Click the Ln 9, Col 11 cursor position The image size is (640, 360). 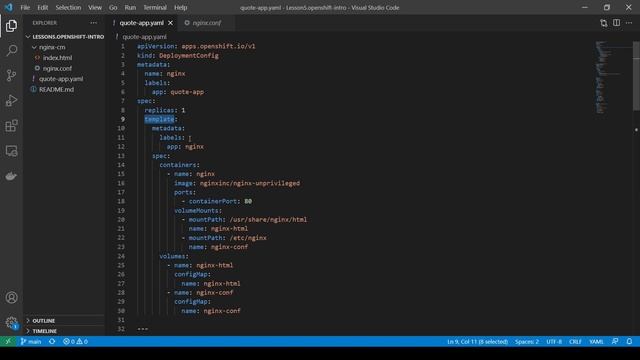[x=477, y=341]
